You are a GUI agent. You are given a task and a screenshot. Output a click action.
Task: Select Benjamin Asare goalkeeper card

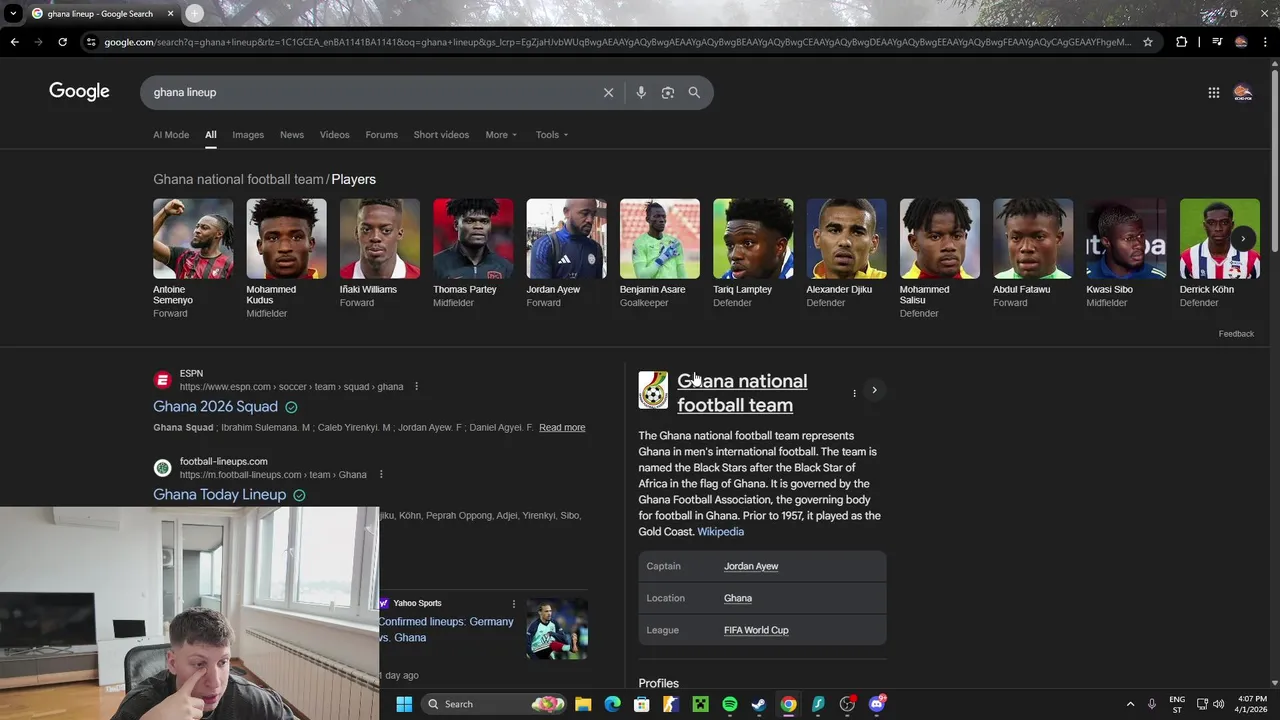pyautogui.click(x=660, y=254)
